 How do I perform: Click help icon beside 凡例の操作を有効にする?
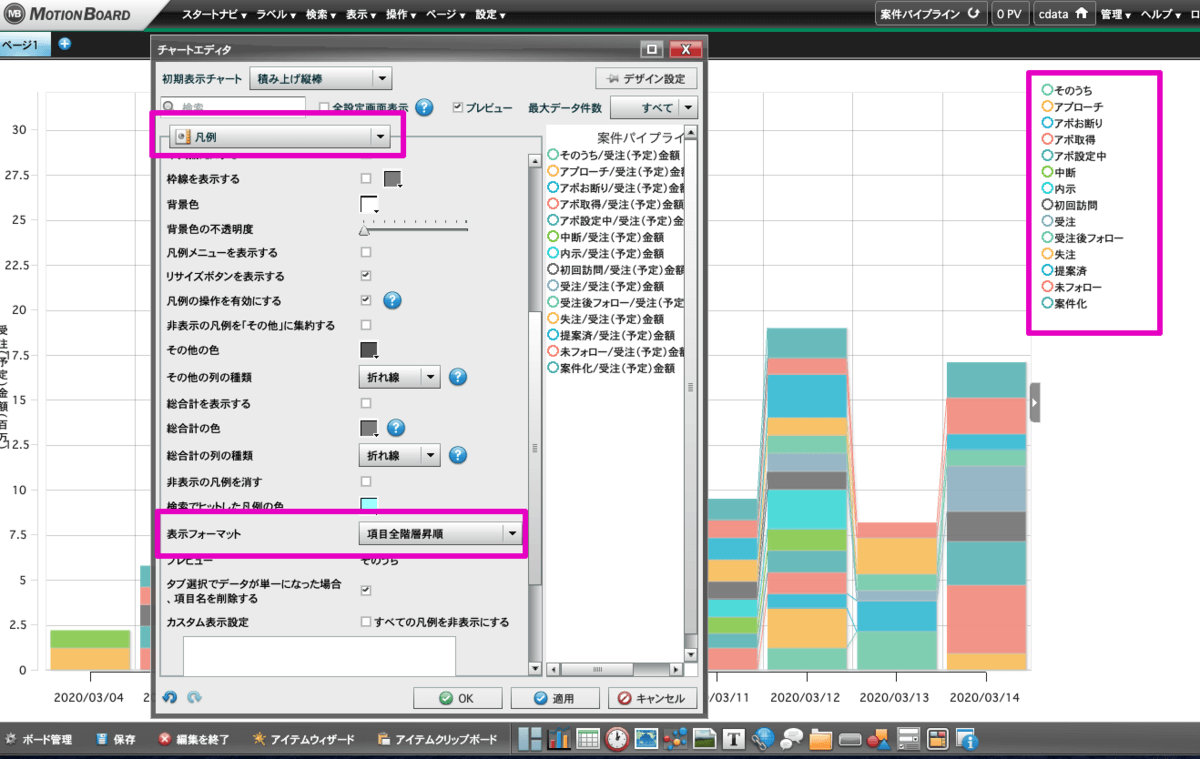coord(392,300)
